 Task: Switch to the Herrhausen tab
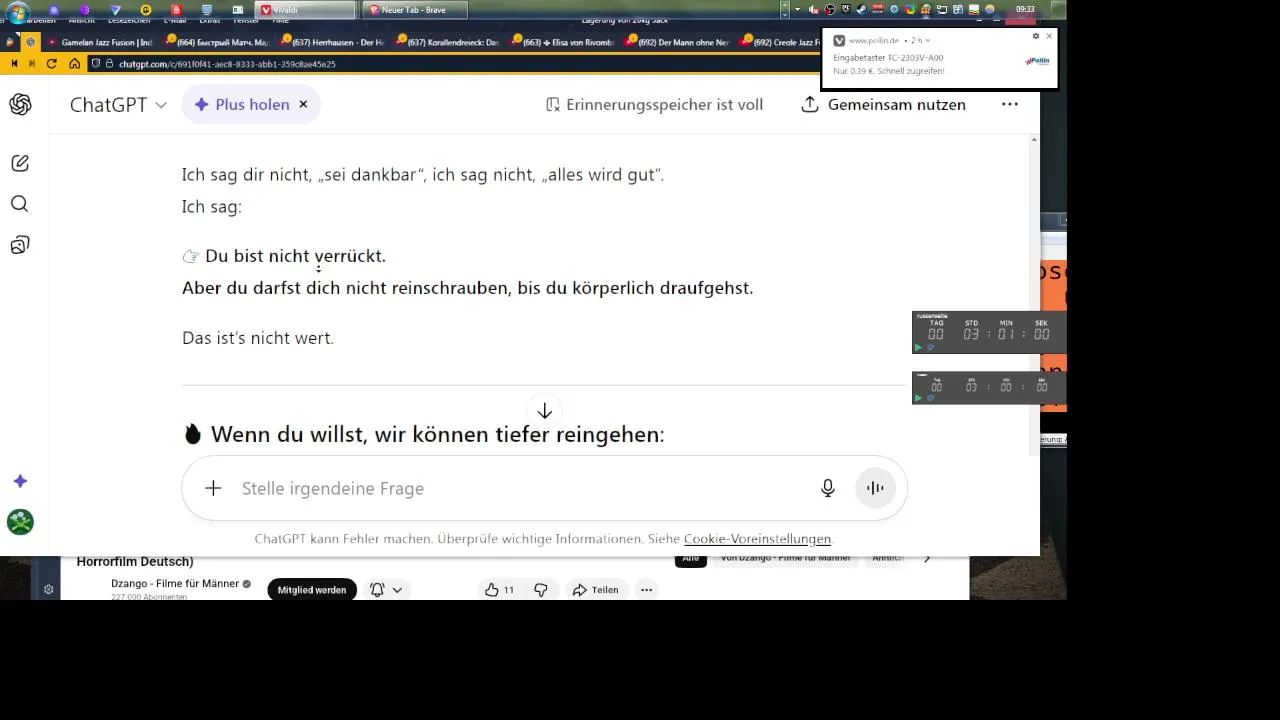point(332,42)
